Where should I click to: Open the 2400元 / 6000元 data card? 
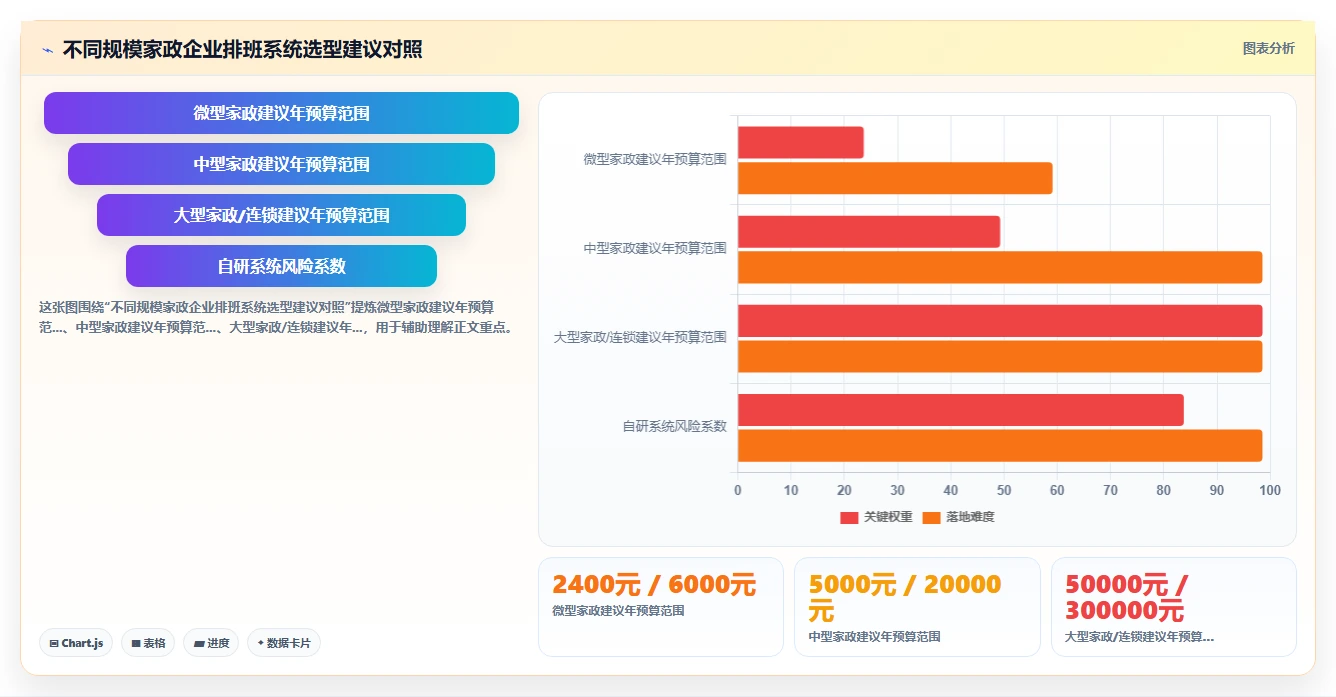661,607
